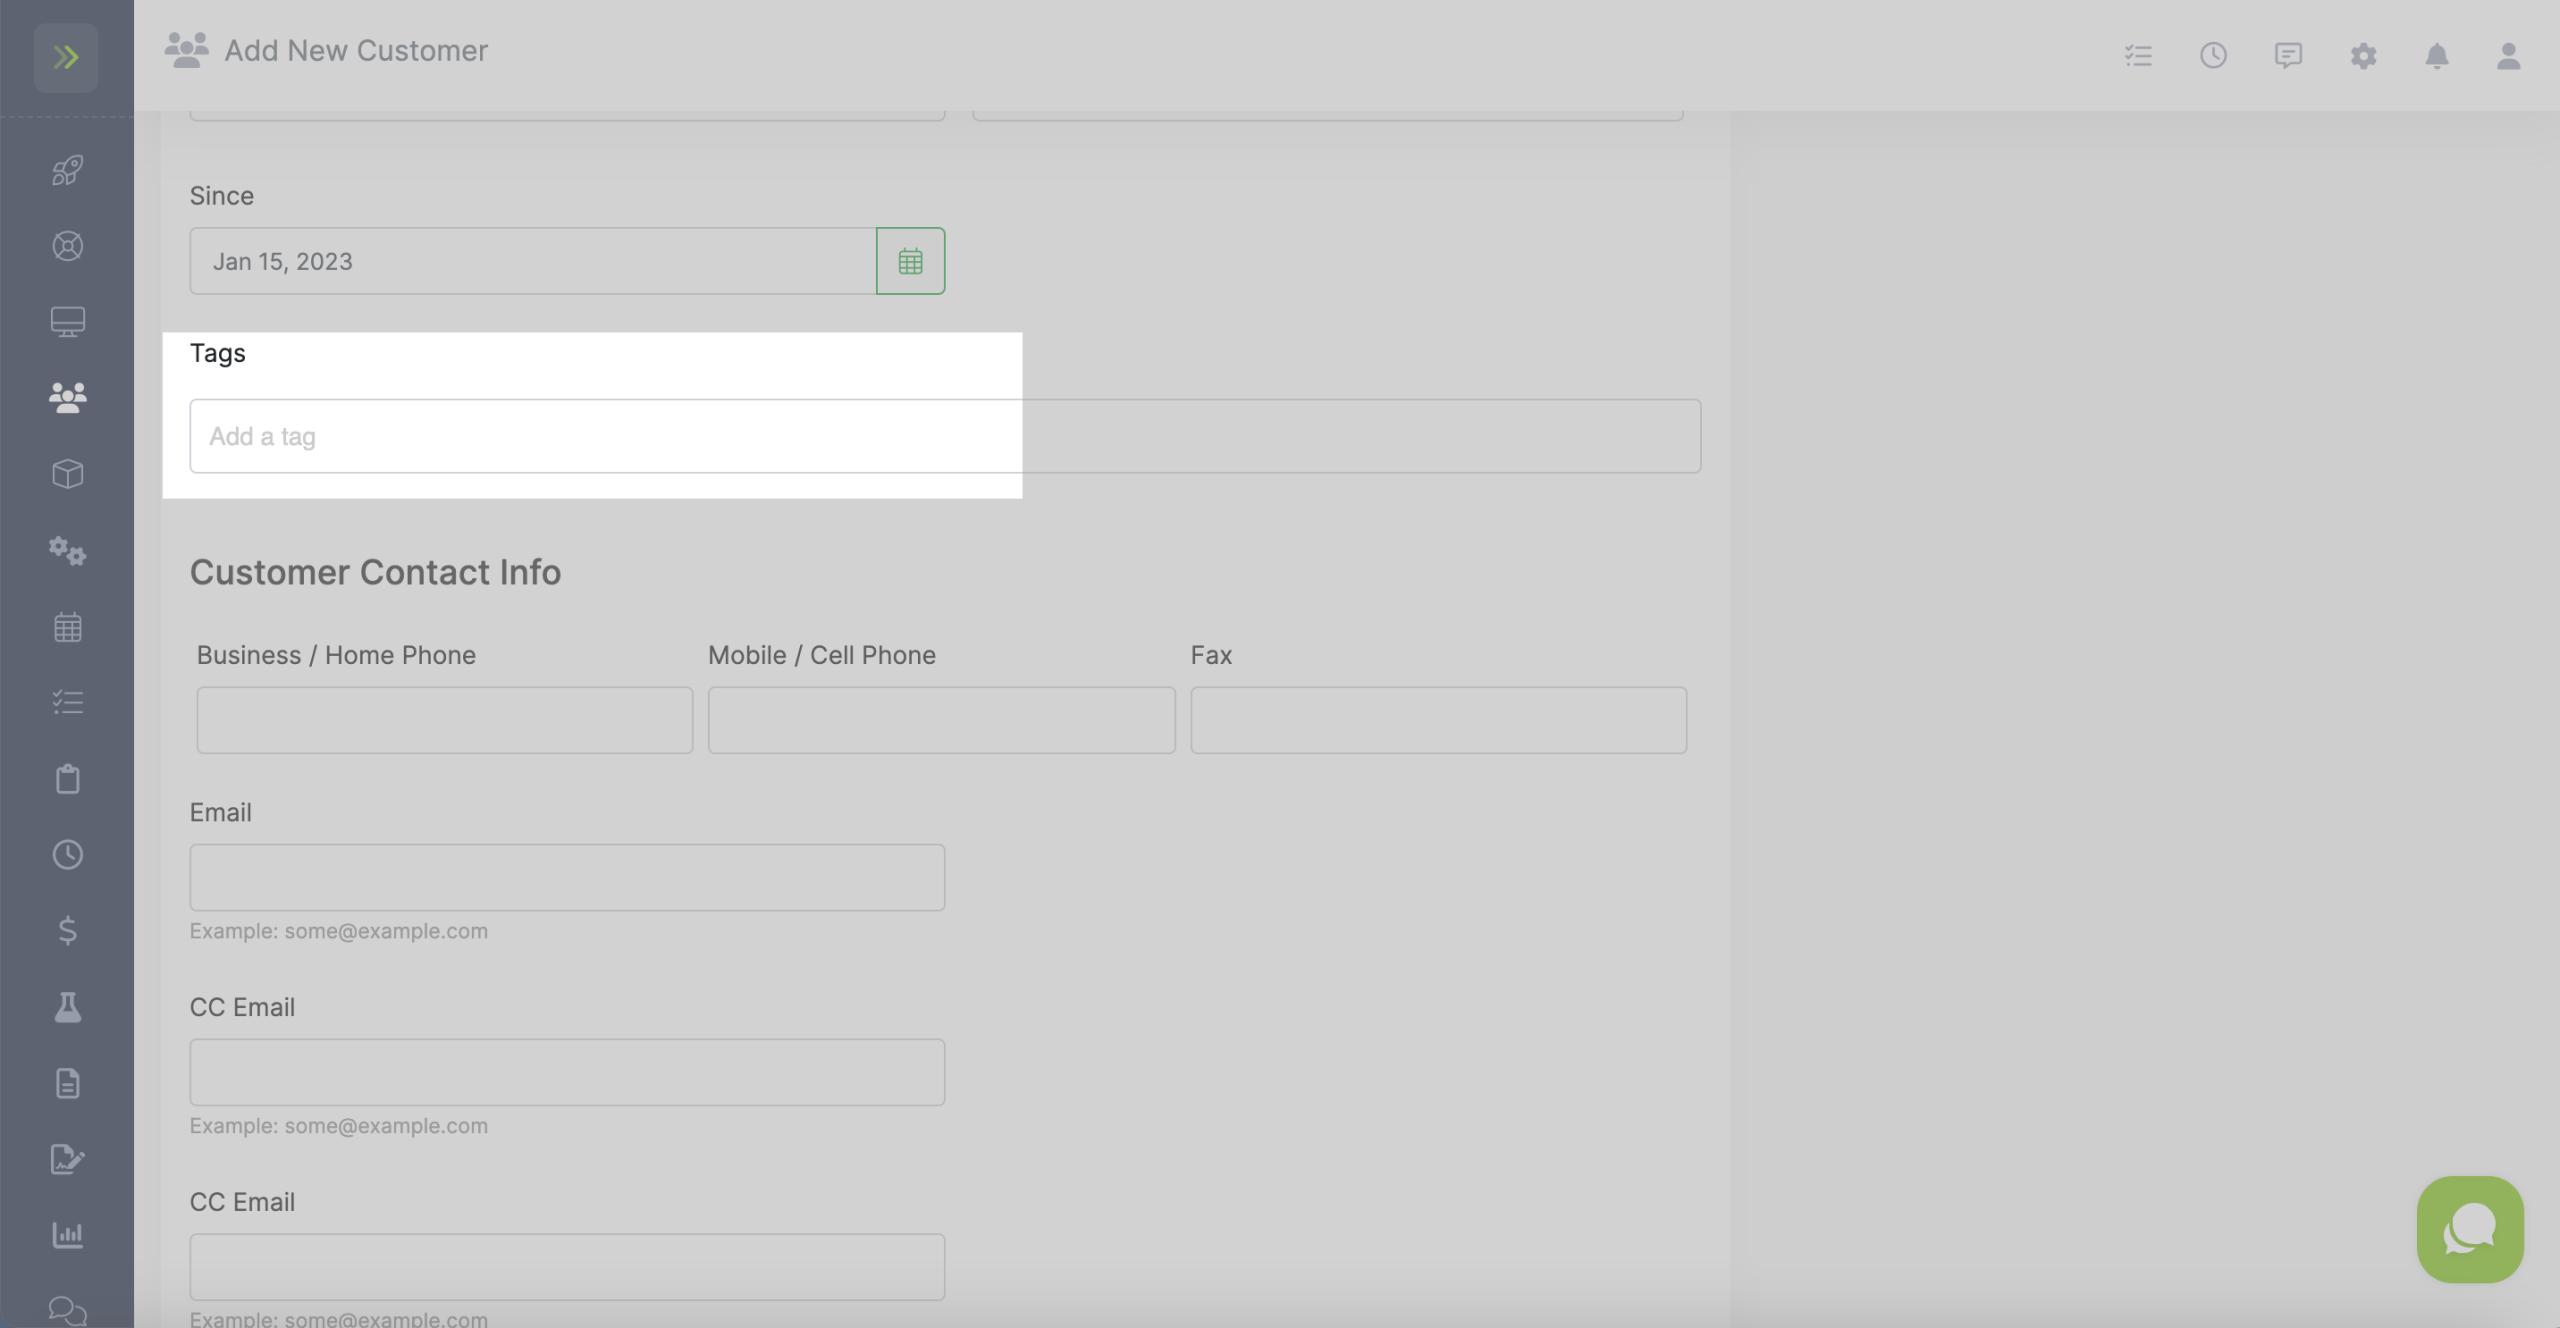Open the customers people icon in sidebar

click(x=67, y=398)
